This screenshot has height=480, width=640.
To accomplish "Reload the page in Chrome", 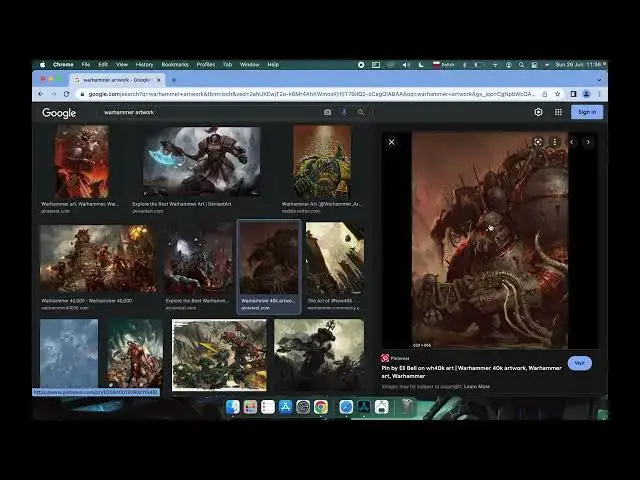I will point(66,94).
